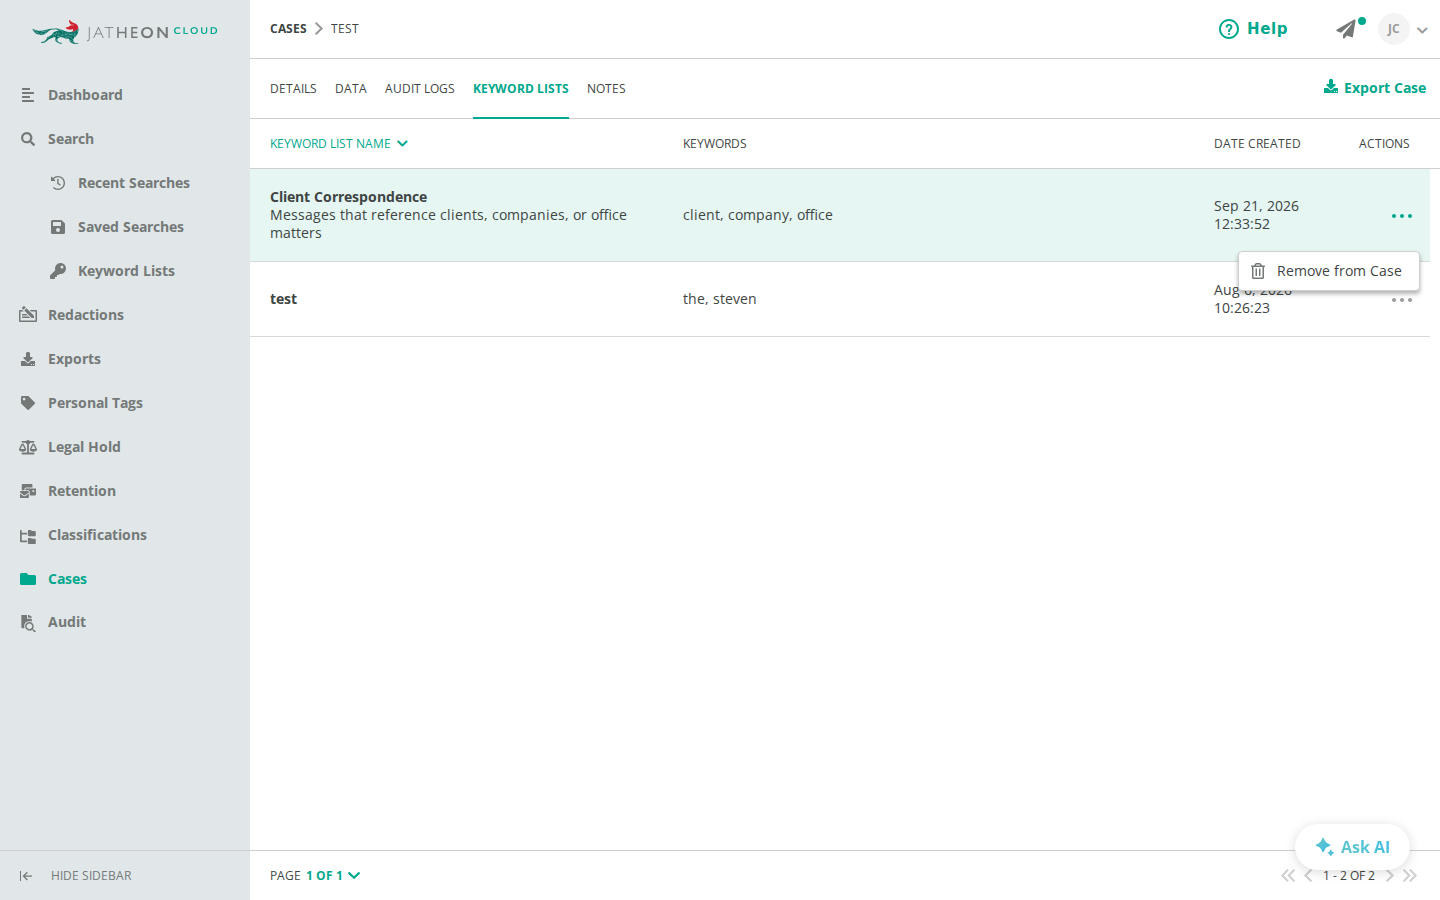Choose Remove from Case menu option
Image resolution: width=1440 pixels, height=900 pixels.
click(1328, 271)
